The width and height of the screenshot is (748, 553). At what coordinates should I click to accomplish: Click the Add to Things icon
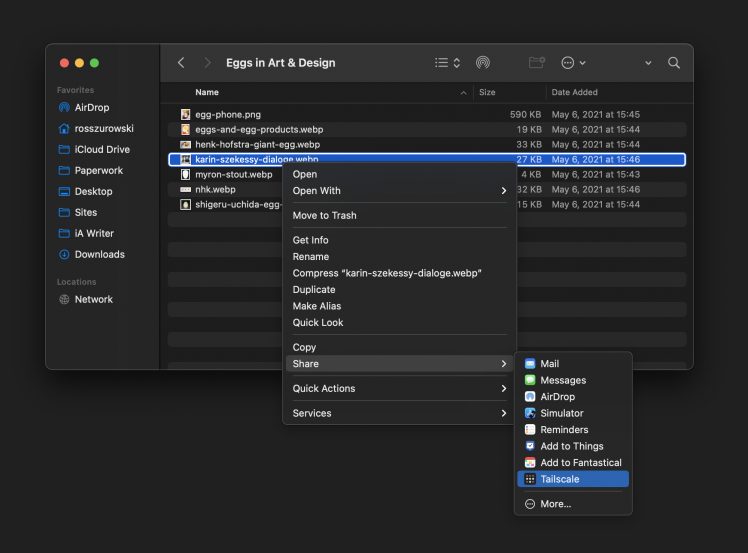coord(530,446)
